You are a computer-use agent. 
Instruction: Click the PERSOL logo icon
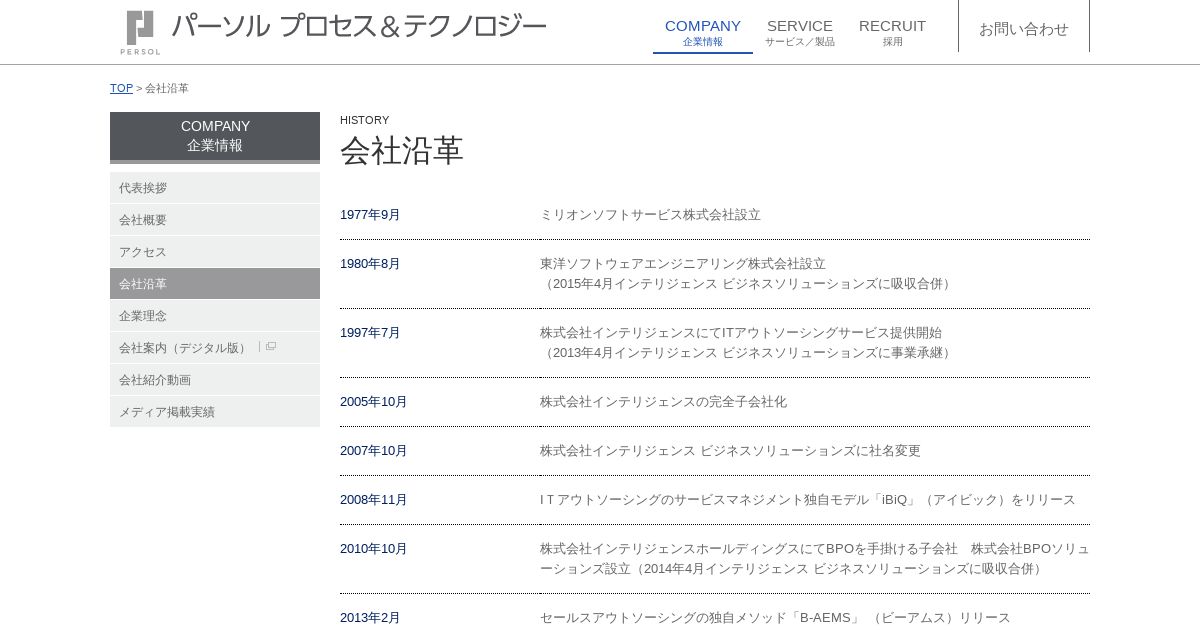coord(140,31)
